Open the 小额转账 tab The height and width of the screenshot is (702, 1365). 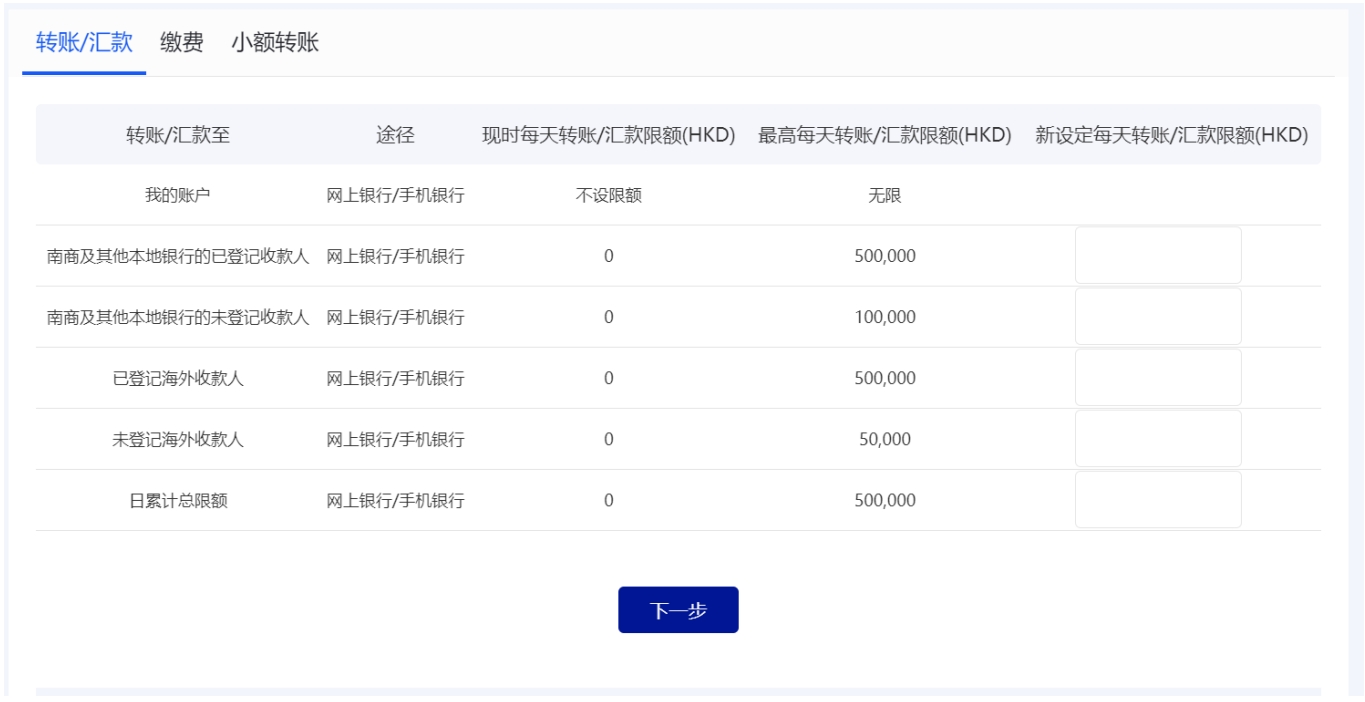(x=275, y=42)
